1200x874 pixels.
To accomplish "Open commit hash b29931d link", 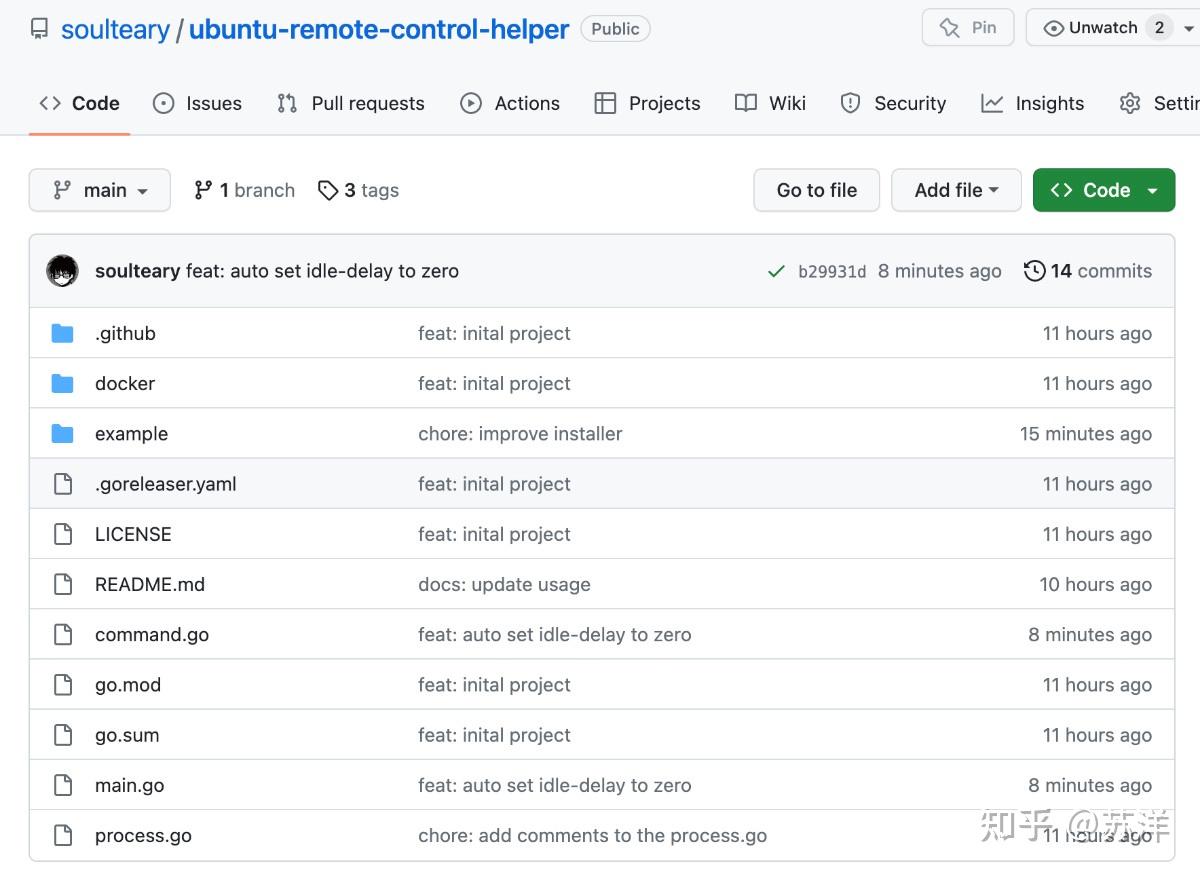I will point(832,272).
